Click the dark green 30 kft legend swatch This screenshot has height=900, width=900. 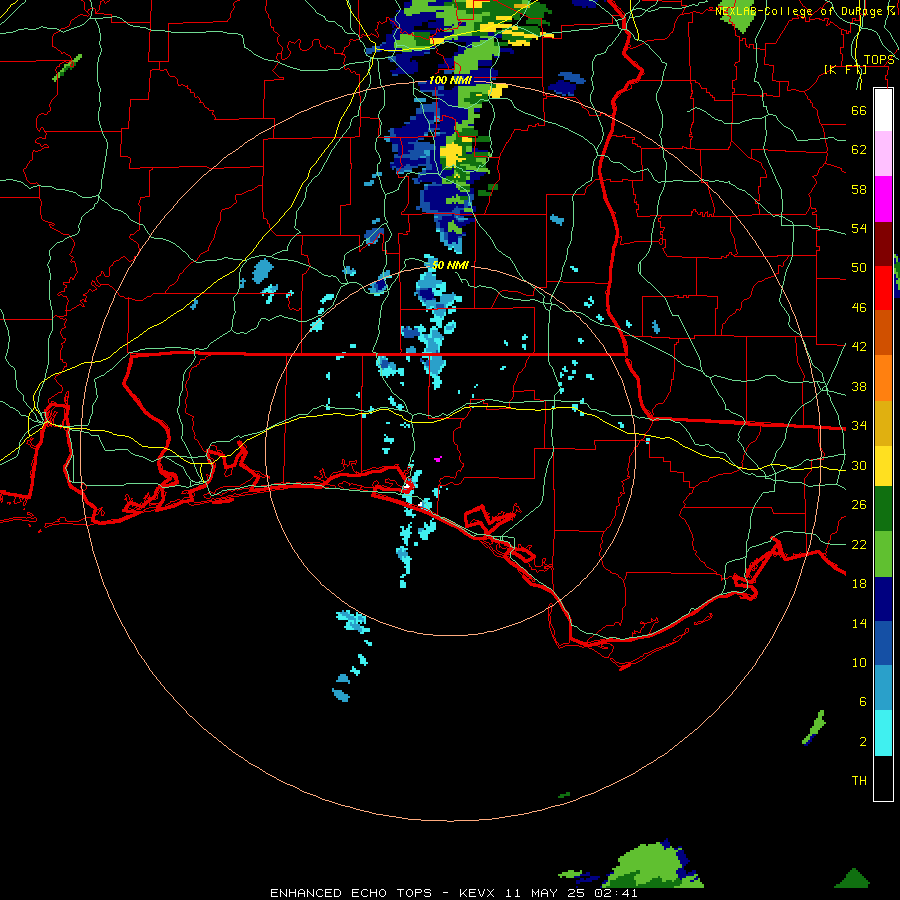coord(883,509)
